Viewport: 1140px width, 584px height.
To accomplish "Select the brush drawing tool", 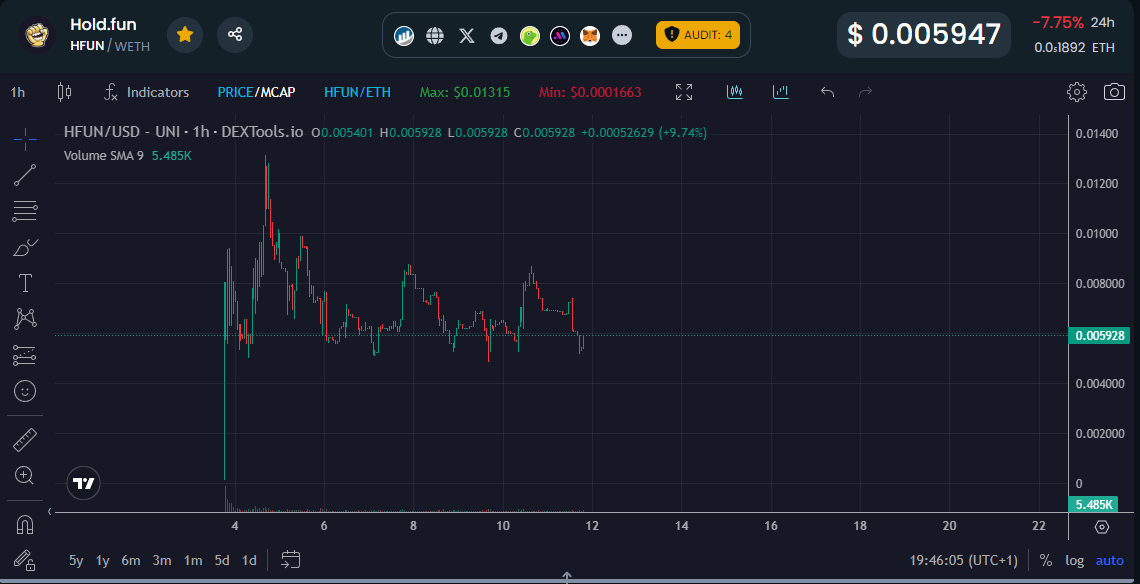I will (25, 247).
